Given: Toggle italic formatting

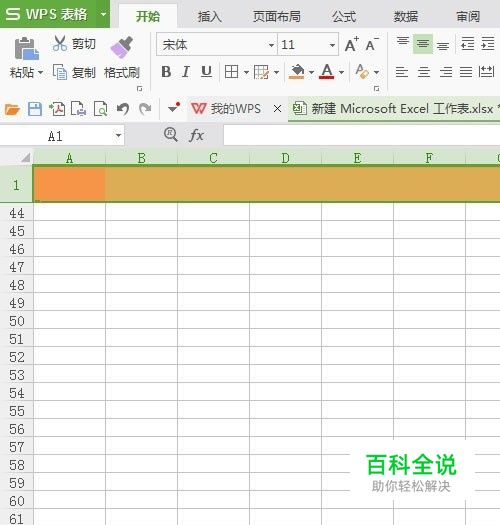Looking at the screenshot, I should [x=186, y=72].
